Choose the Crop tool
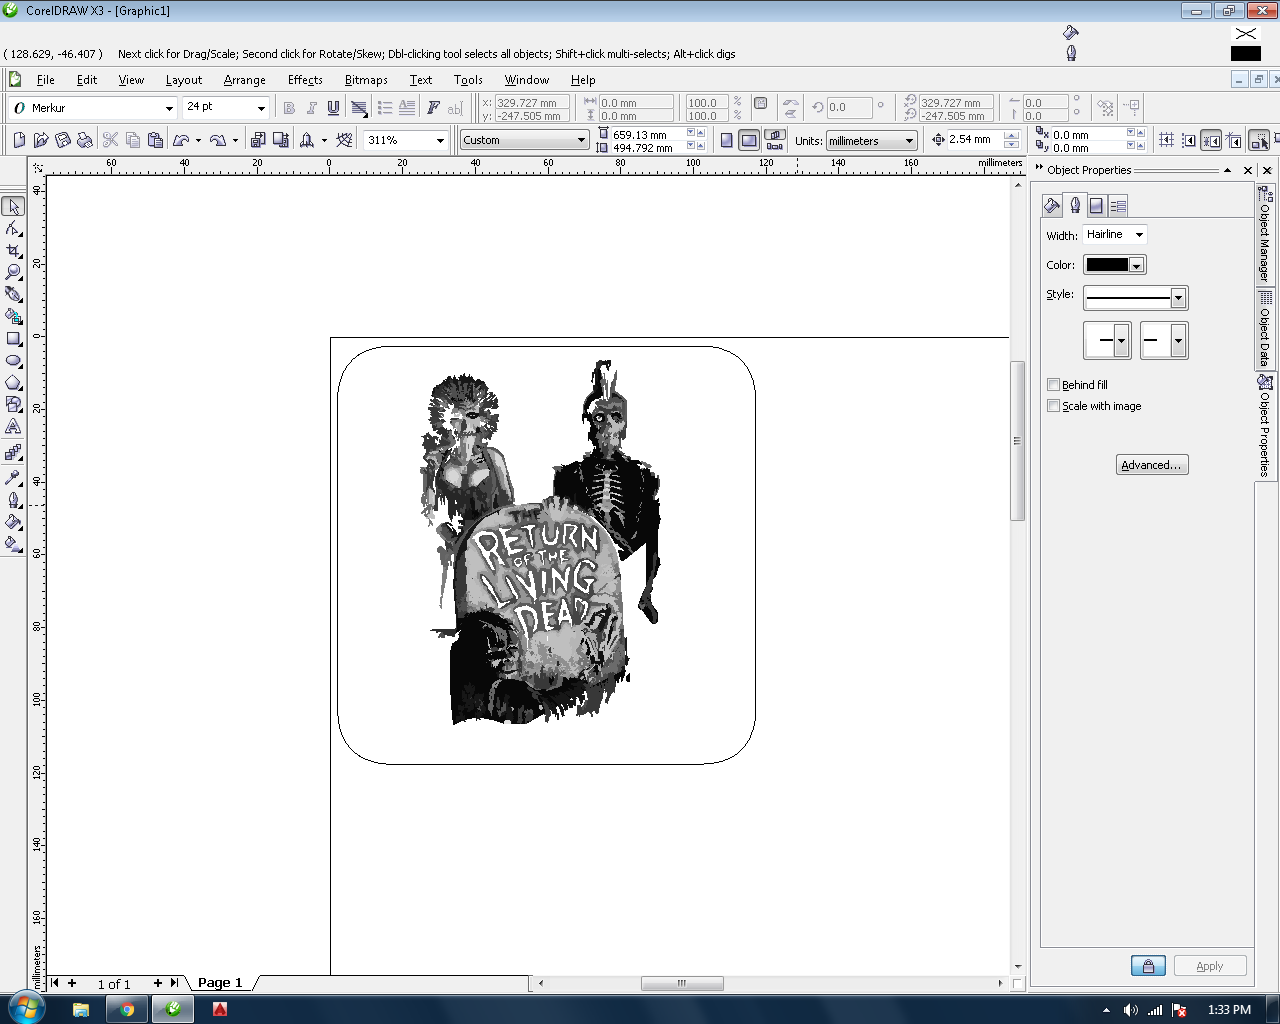1280x1024 pixels. (x=13, y=251)
